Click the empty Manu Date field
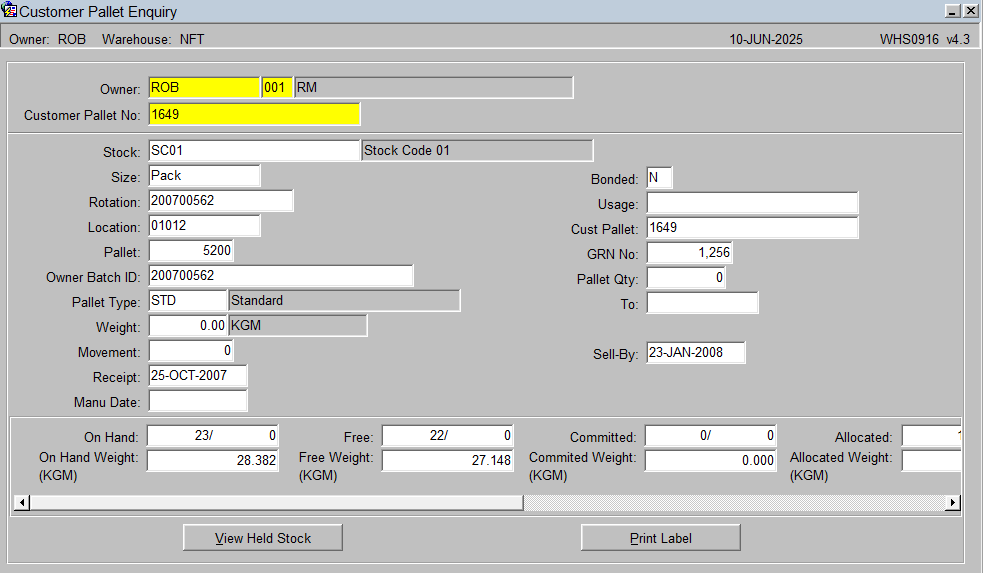The image size is (983, 573). pos(198,401)
